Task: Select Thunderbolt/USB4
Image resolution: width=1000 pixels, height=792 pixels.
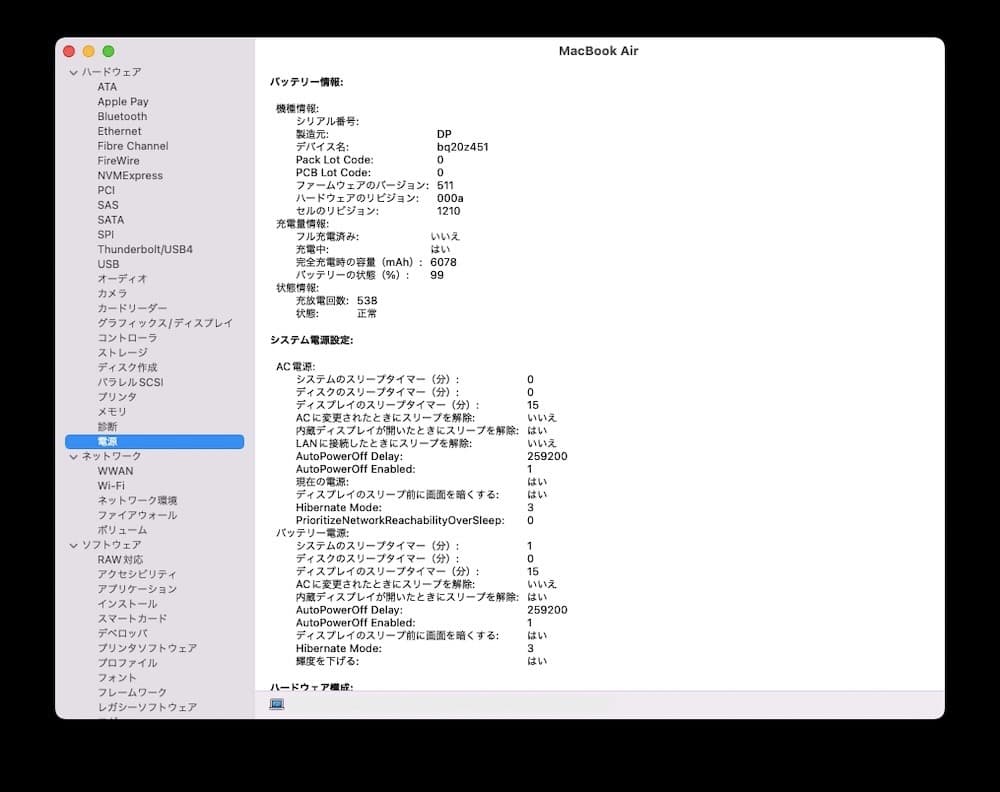Action: (143, 249)
